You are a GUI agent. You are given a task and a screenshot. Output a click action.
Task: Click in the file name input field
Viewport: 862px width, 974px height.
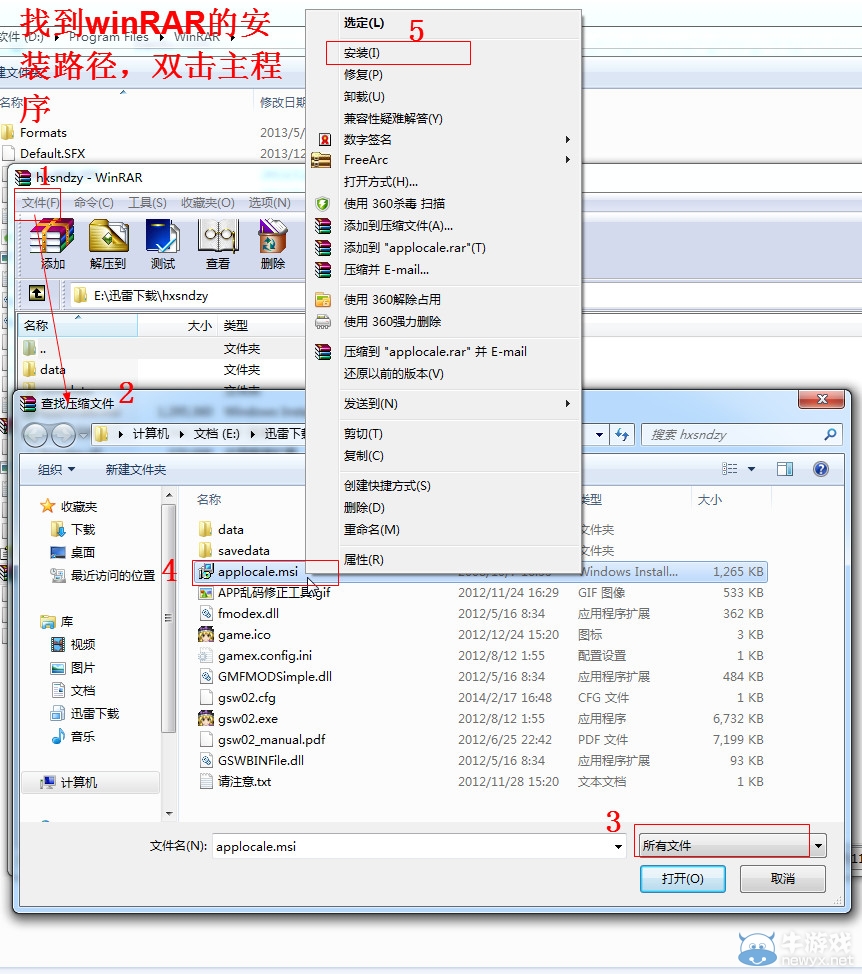click(412, 847)
